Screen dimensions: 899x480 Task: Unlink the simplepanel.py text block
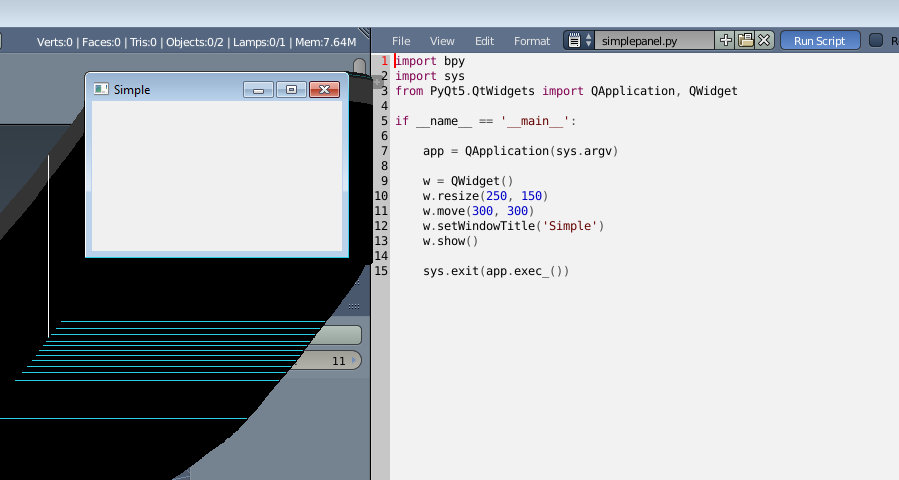pos(764,41)
